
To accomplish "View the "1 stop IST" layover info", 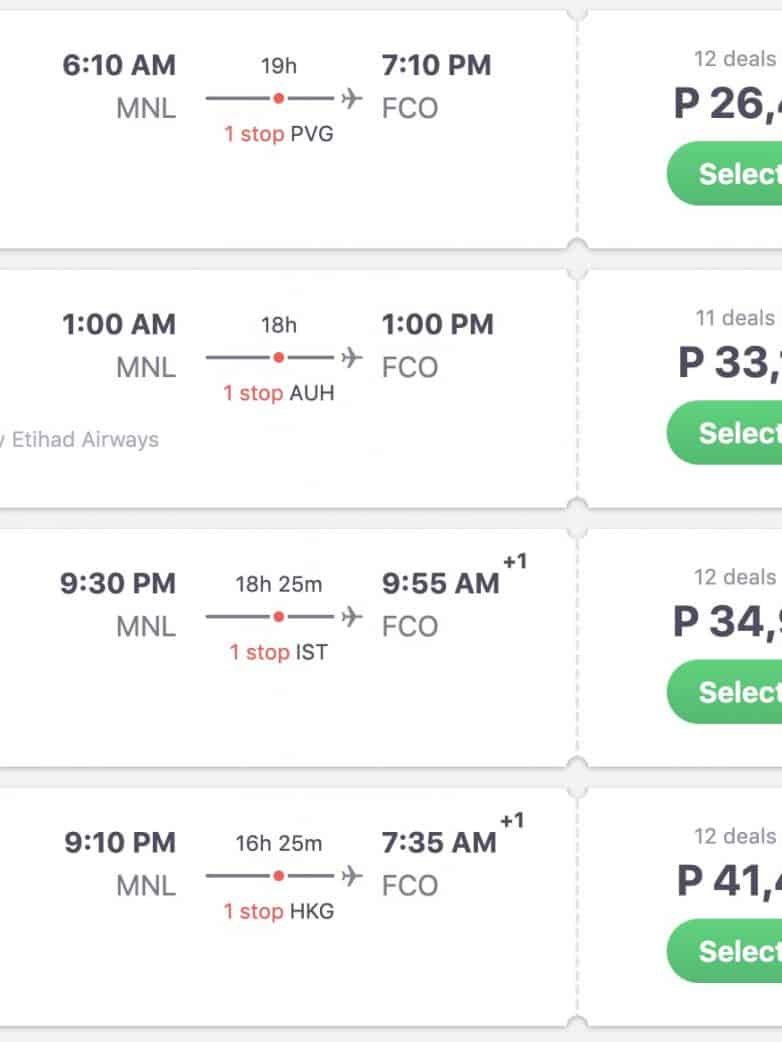I will coord(278,652).
